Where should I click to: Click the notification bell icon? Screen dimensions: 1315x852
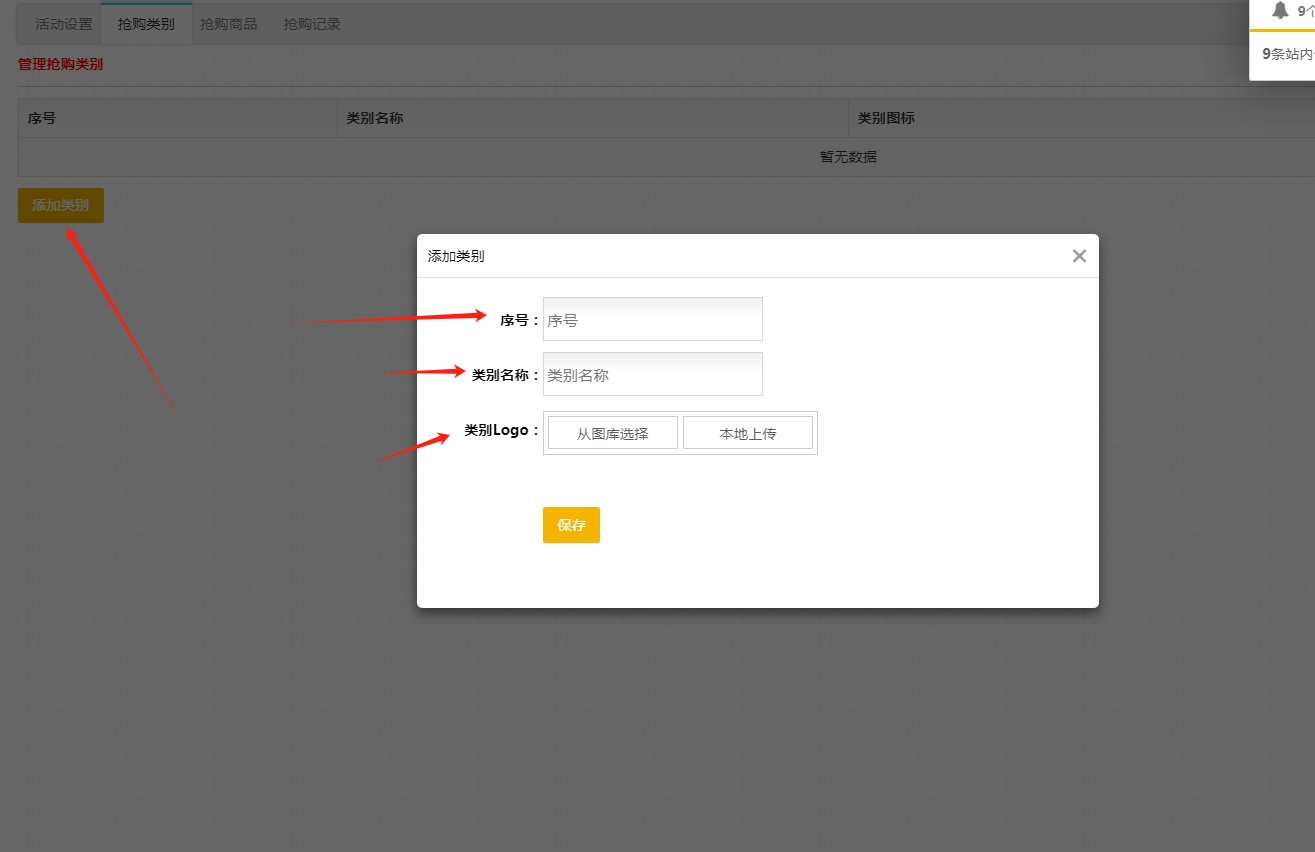pyautogui.click(x=1280, y=11)
